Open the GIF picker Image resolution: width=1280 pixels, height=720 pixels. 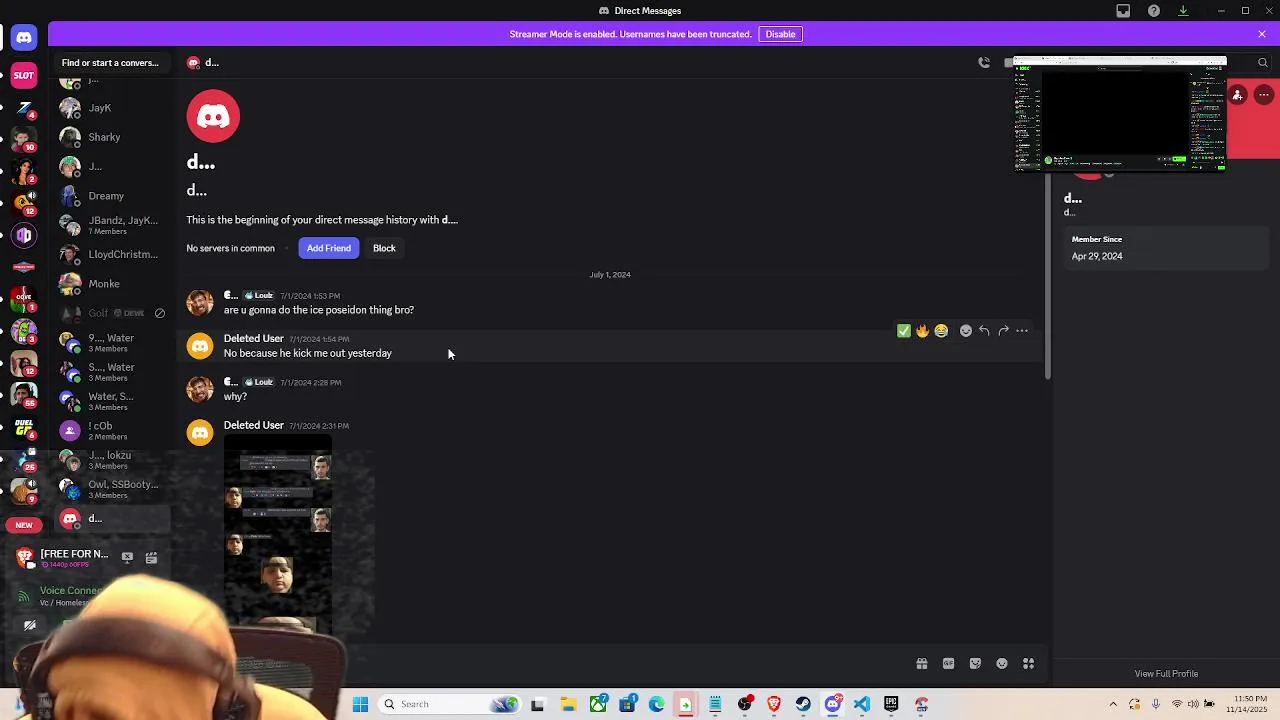point(948,664)
